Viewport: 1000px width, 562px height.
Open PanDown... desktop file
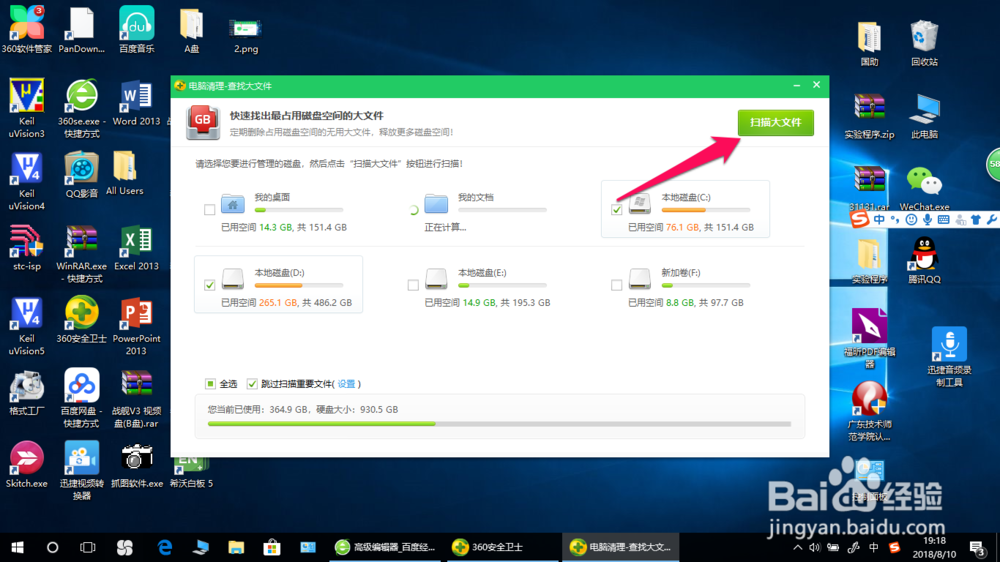click(82, 30)
